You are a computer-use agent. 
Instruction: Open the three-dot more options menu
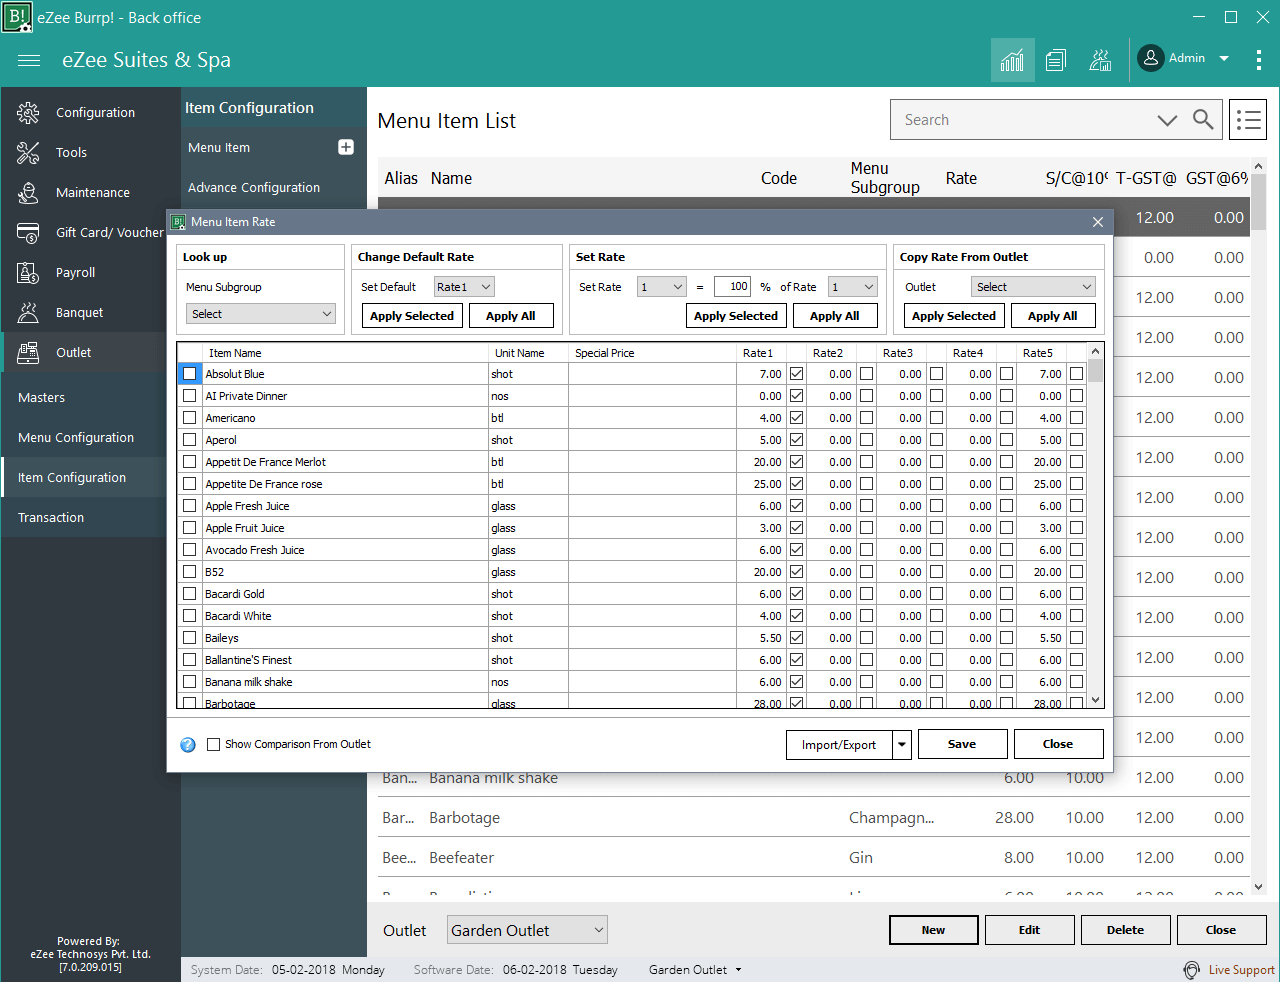click(x=1258, y=60)
